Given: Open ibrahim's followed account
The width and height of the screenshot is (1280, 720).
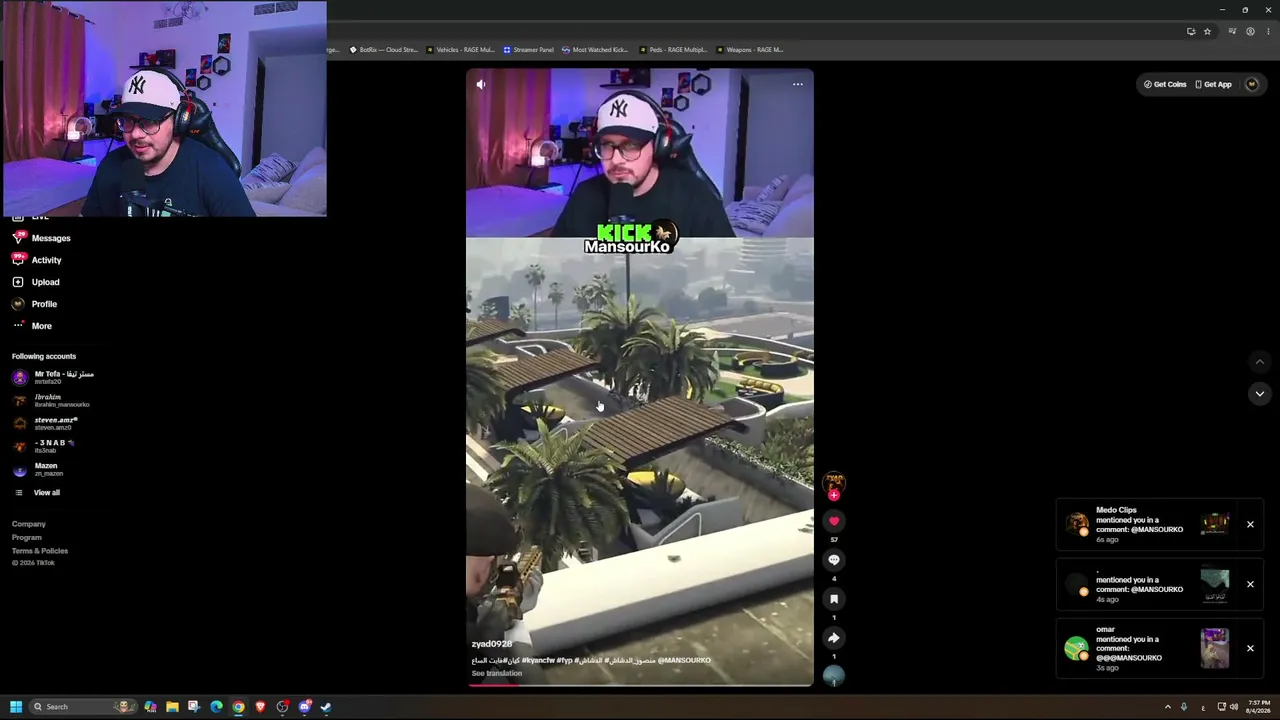Looking at the screenshot, I should tap(52, 400).
